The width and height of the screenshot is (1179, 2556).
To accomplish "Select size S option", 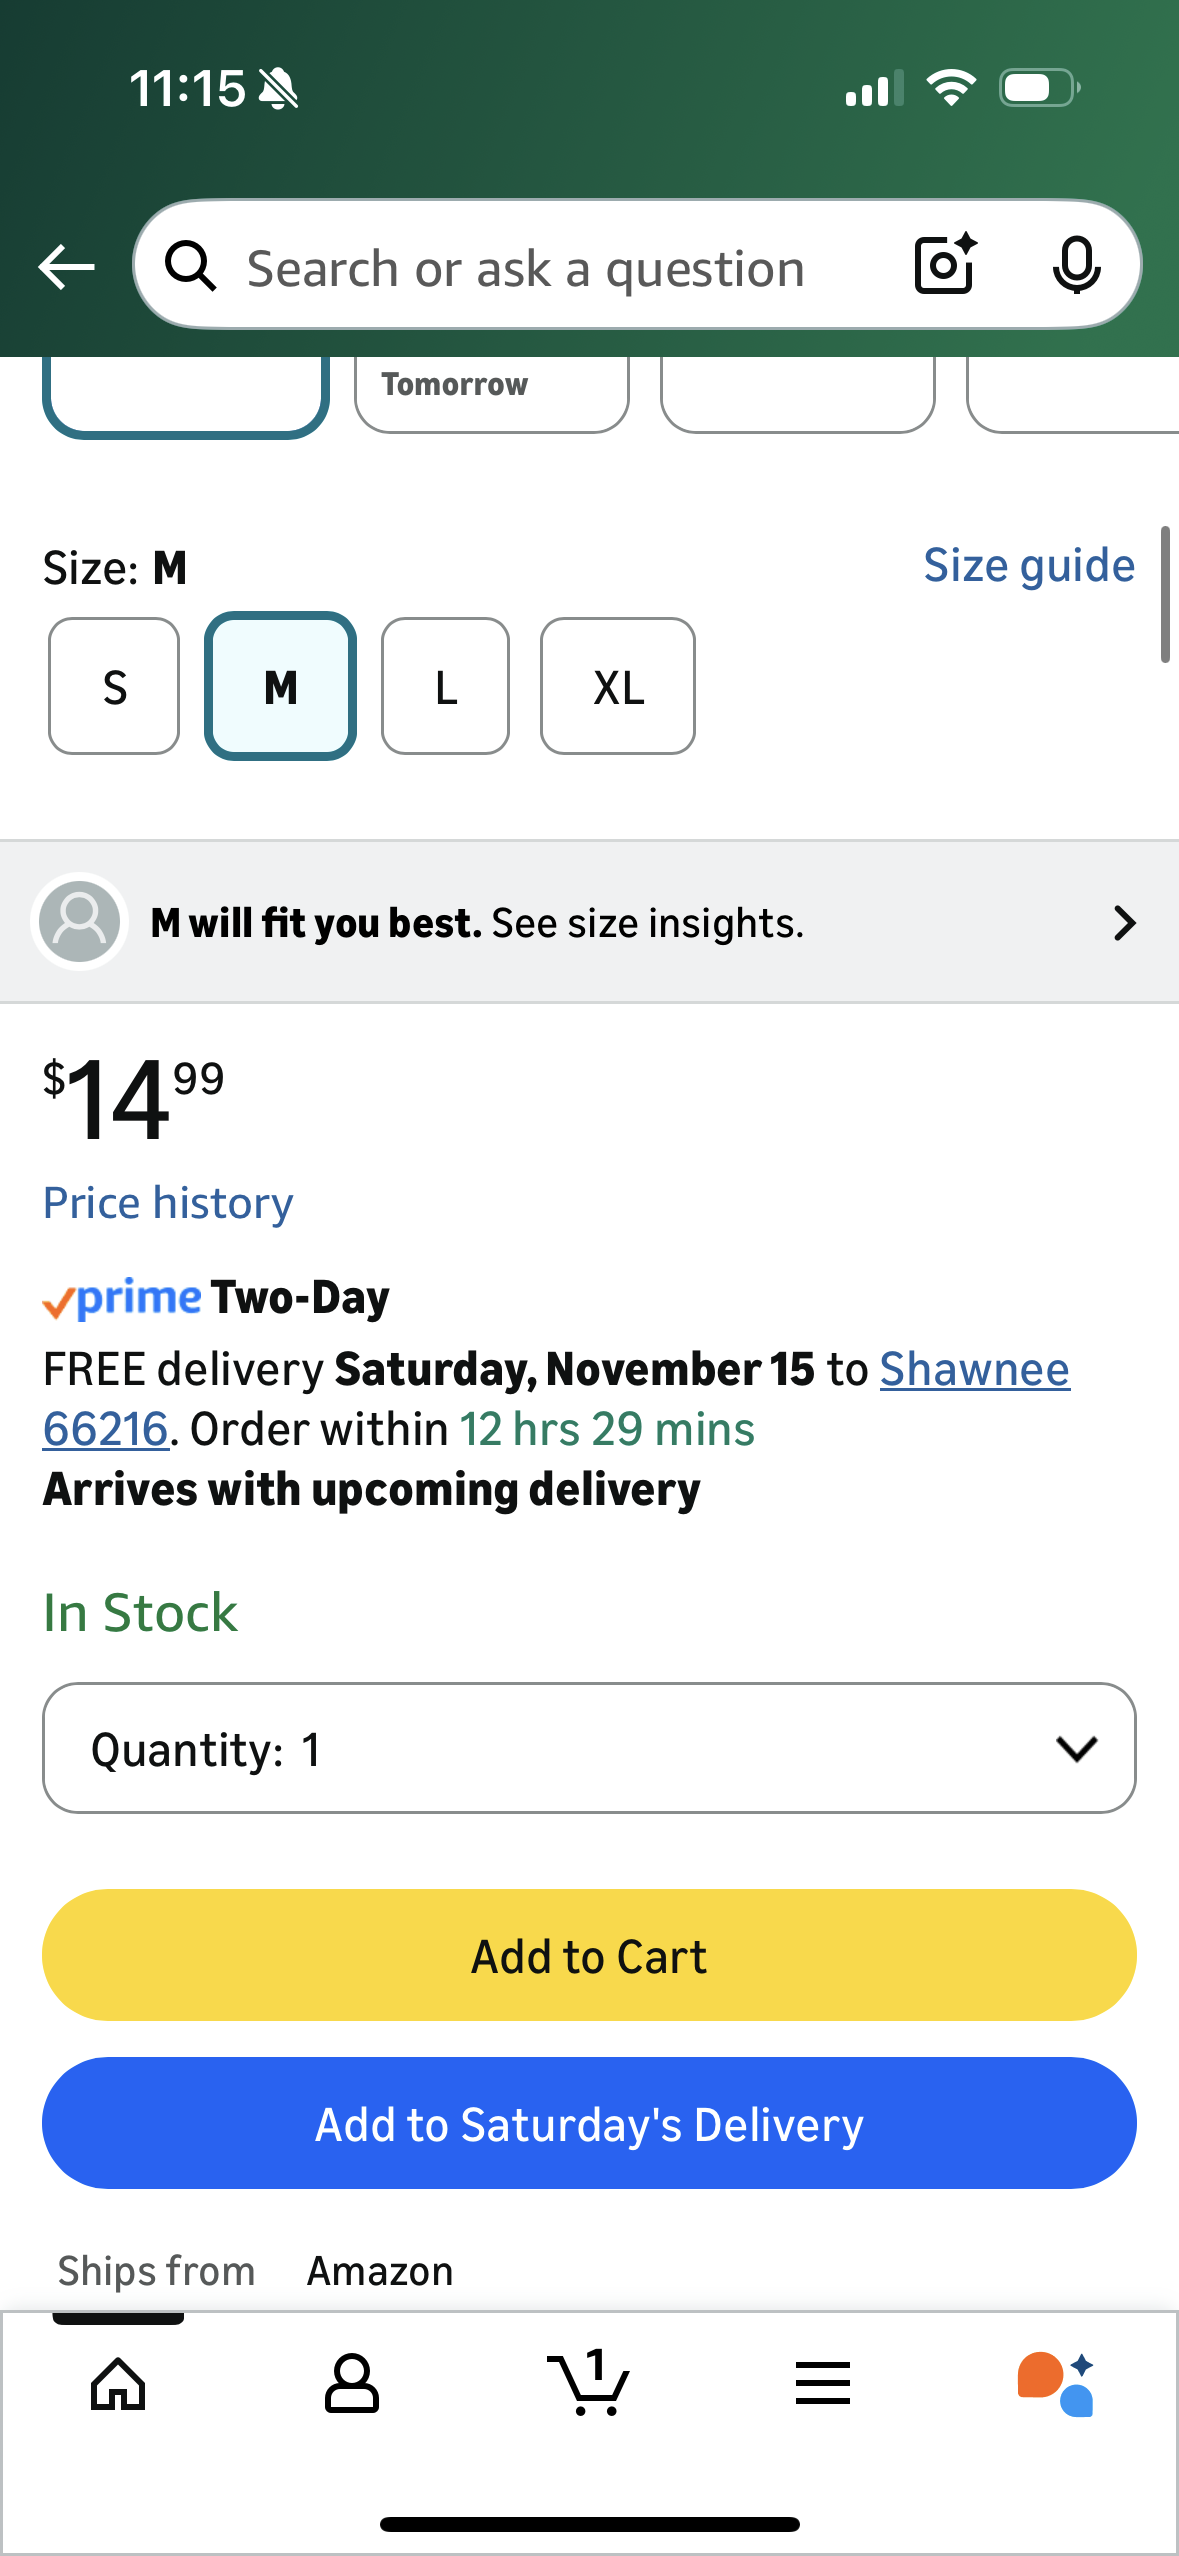I will coord(114,687).
